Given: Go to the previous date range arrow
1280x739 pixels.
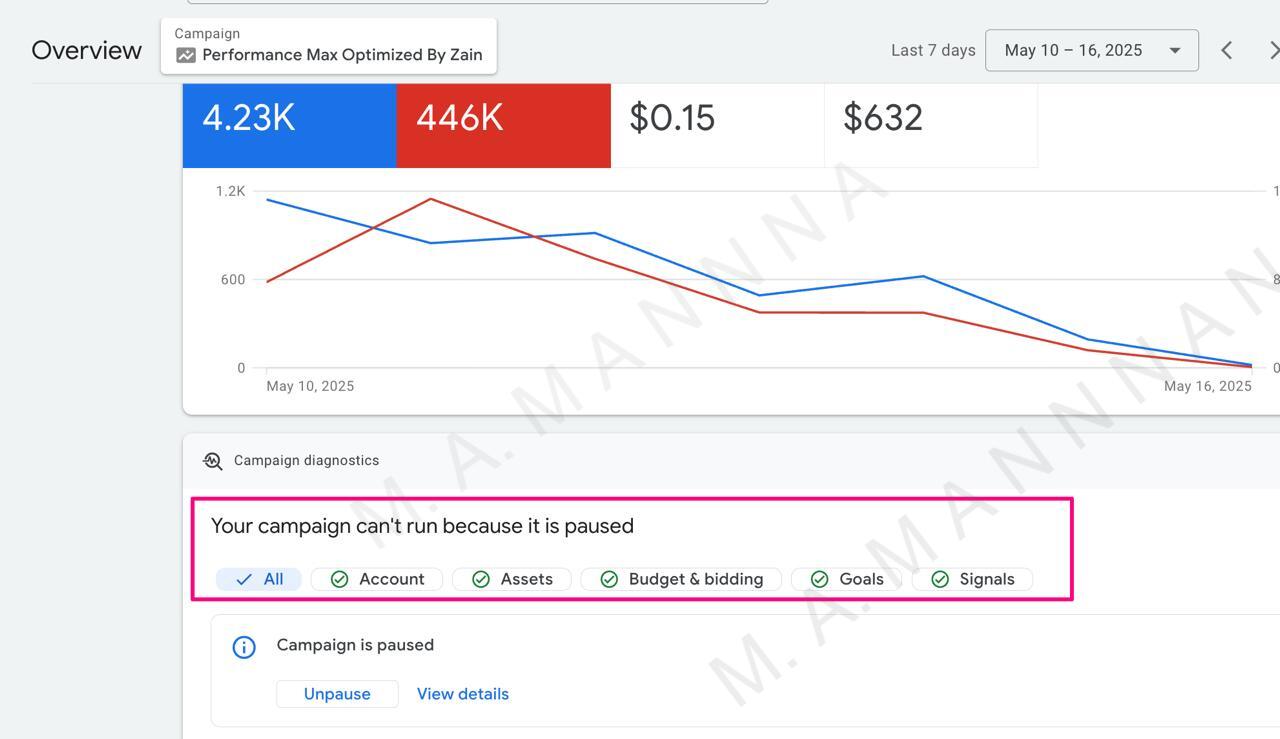Looking at the screenshot, I should (x=1226, y=50).
